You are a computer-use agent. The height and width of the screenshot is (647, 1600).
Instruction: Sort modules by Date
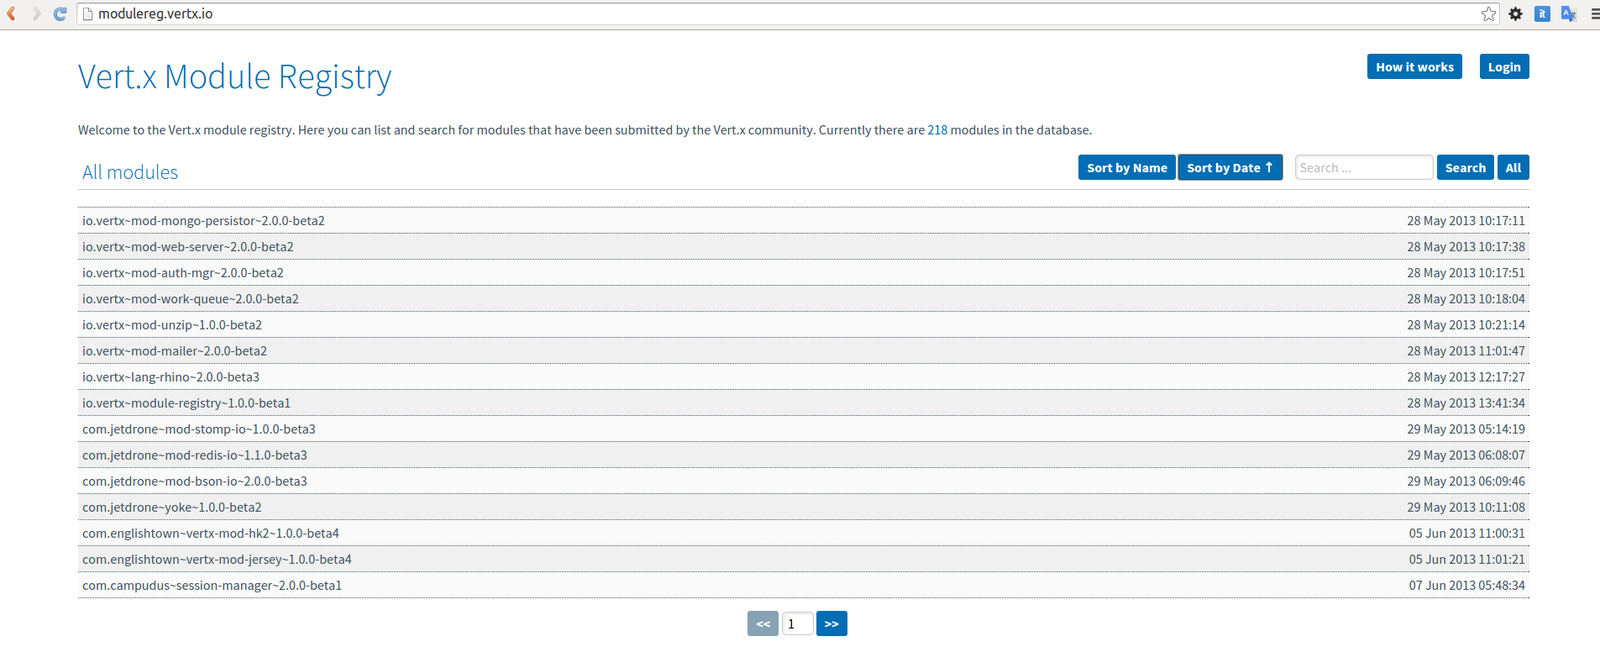[1230, 168]
